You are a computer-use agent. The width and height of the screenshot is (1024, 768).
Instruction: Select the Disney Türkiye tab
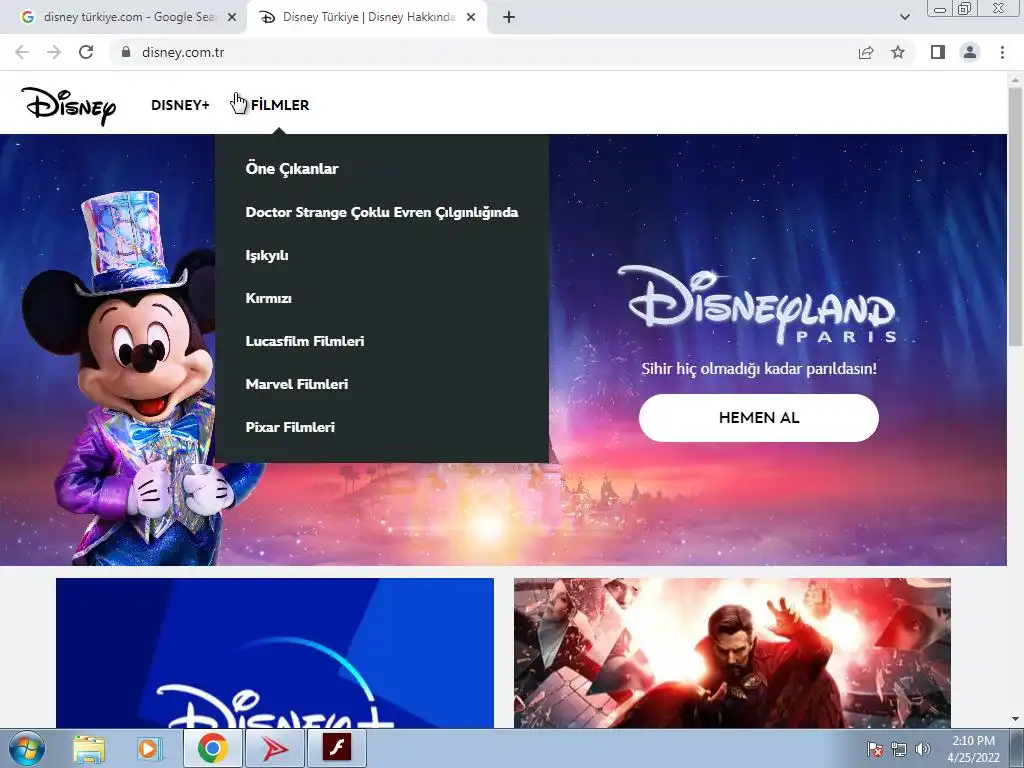[x=366, y=18]
